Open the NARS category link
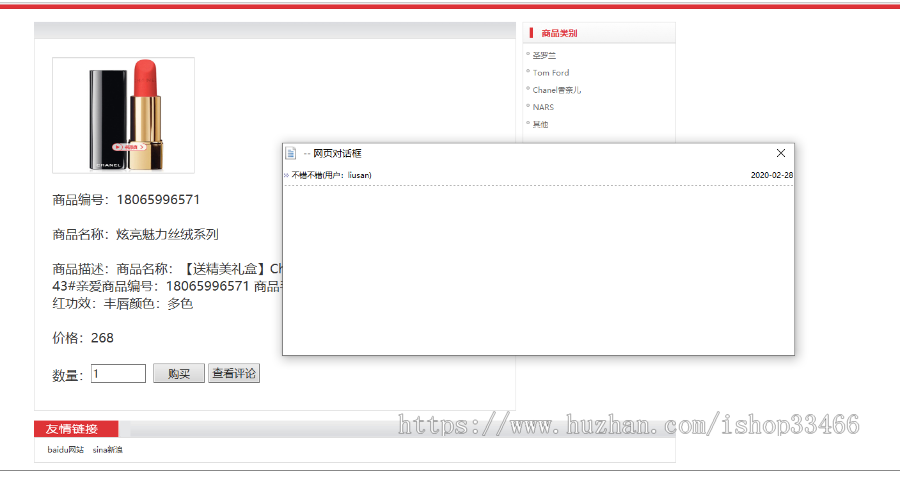 (x=543, y=107)
